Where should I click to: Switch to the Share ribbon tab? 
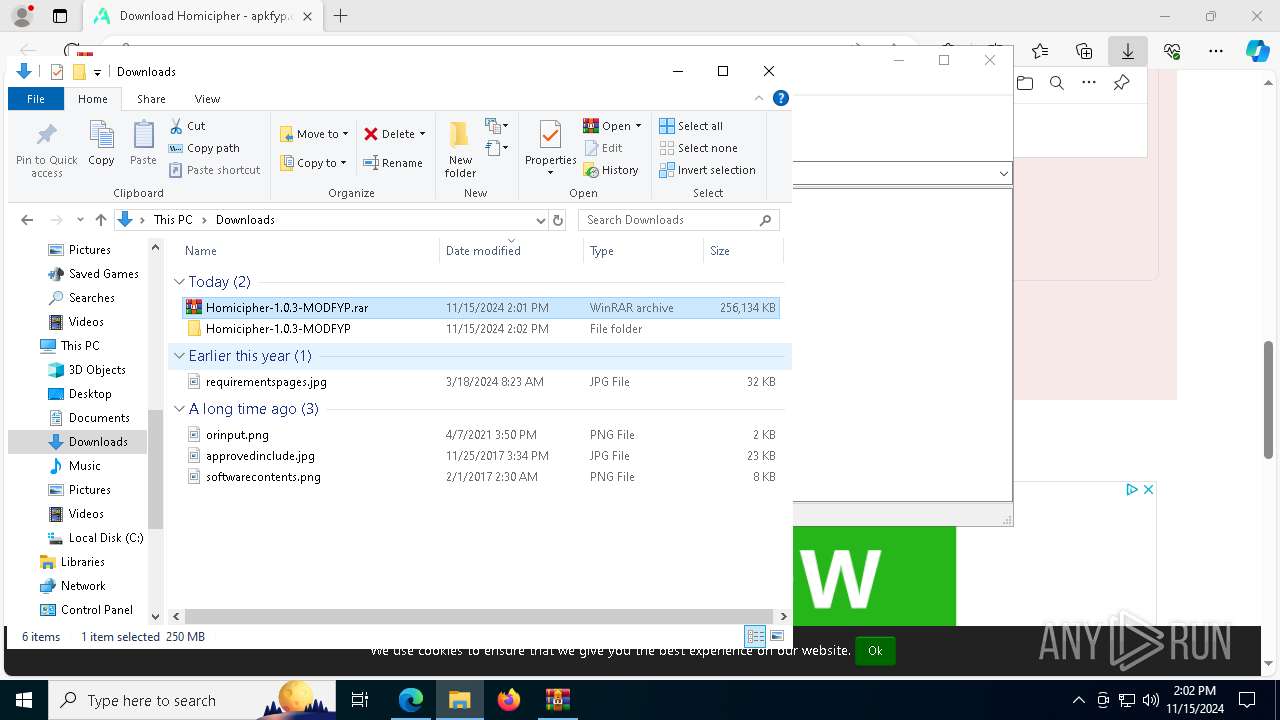click(151, 99)
